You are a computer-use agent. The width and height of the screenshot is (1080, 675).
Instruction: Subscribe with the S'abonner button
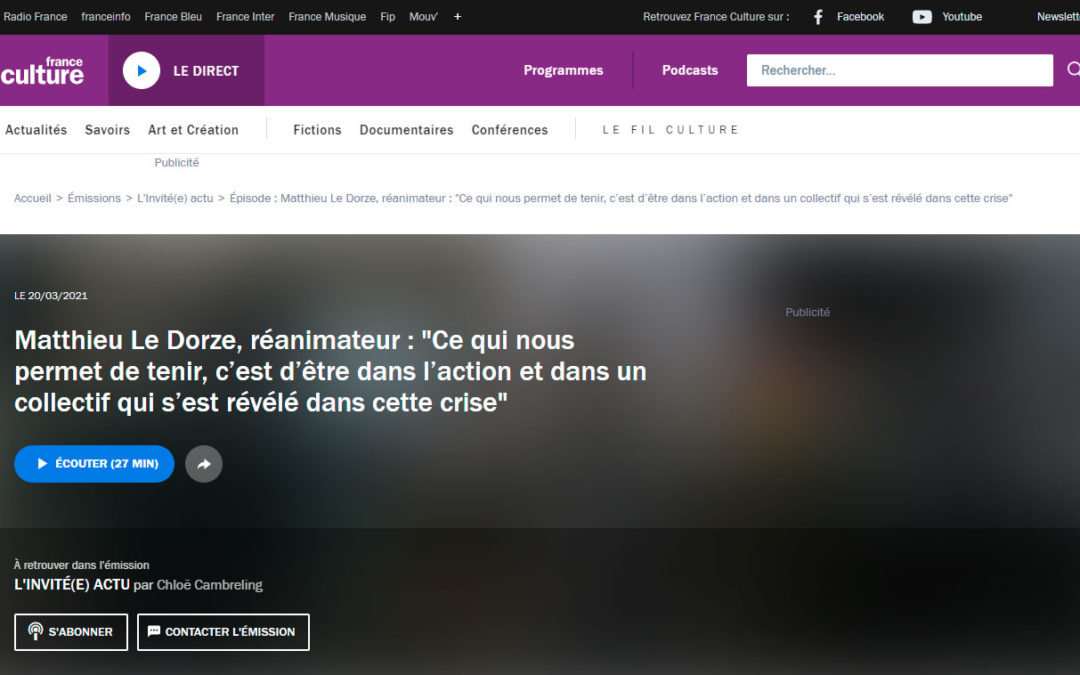pos(71,632)
